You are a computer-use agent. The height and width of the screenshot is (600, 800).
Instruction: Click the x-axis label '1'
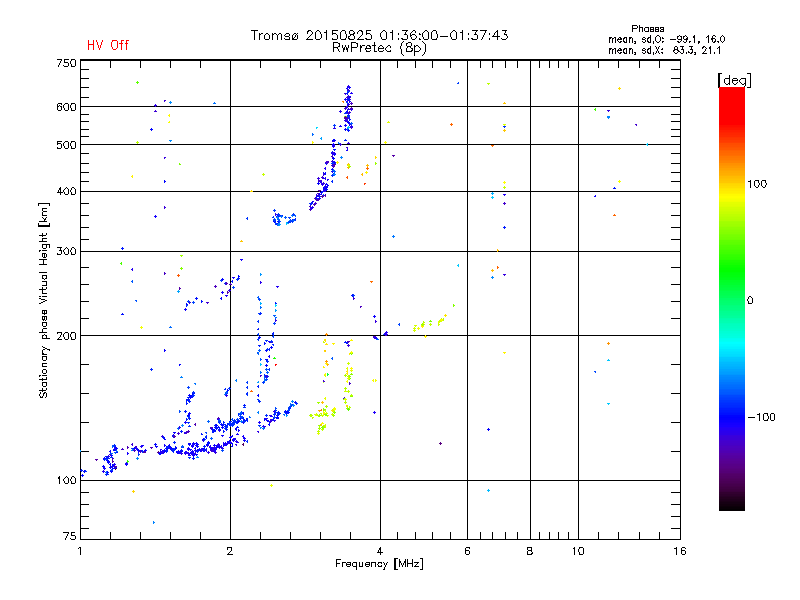80,551
